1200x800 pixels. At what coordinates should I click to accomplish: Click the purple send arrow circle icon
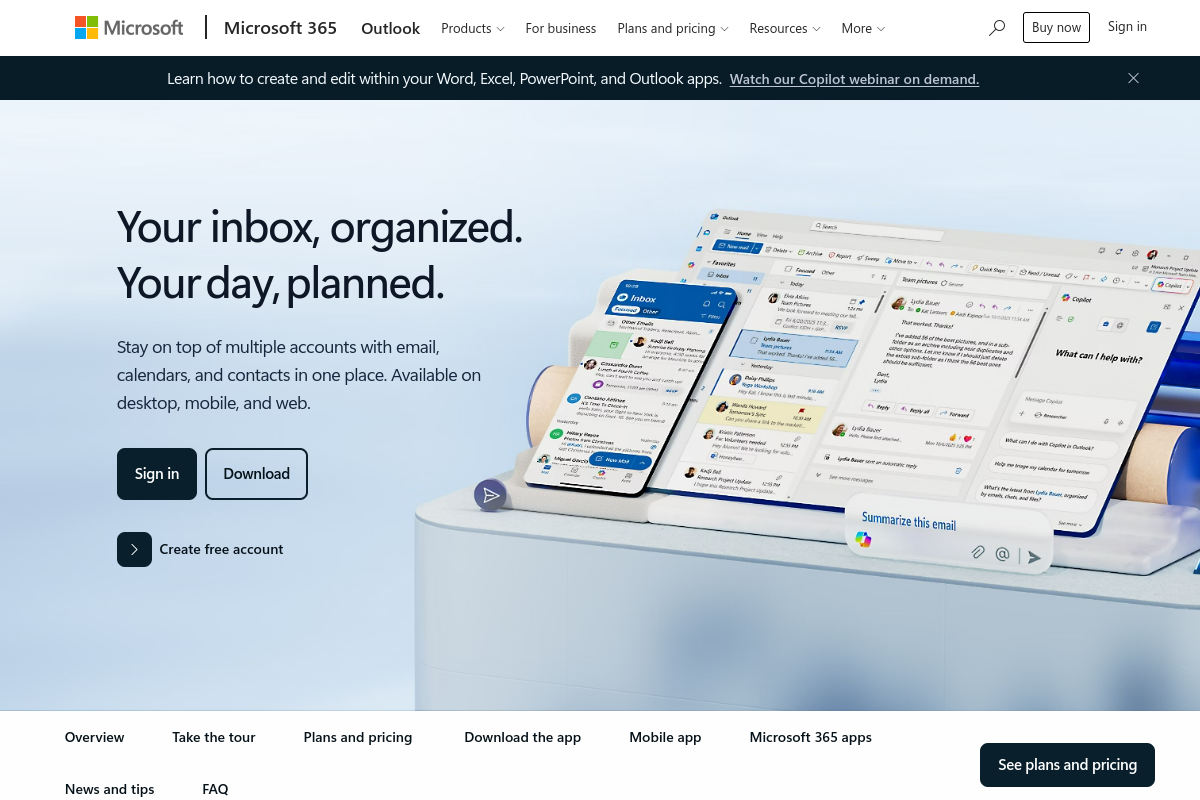click(490, 495)
